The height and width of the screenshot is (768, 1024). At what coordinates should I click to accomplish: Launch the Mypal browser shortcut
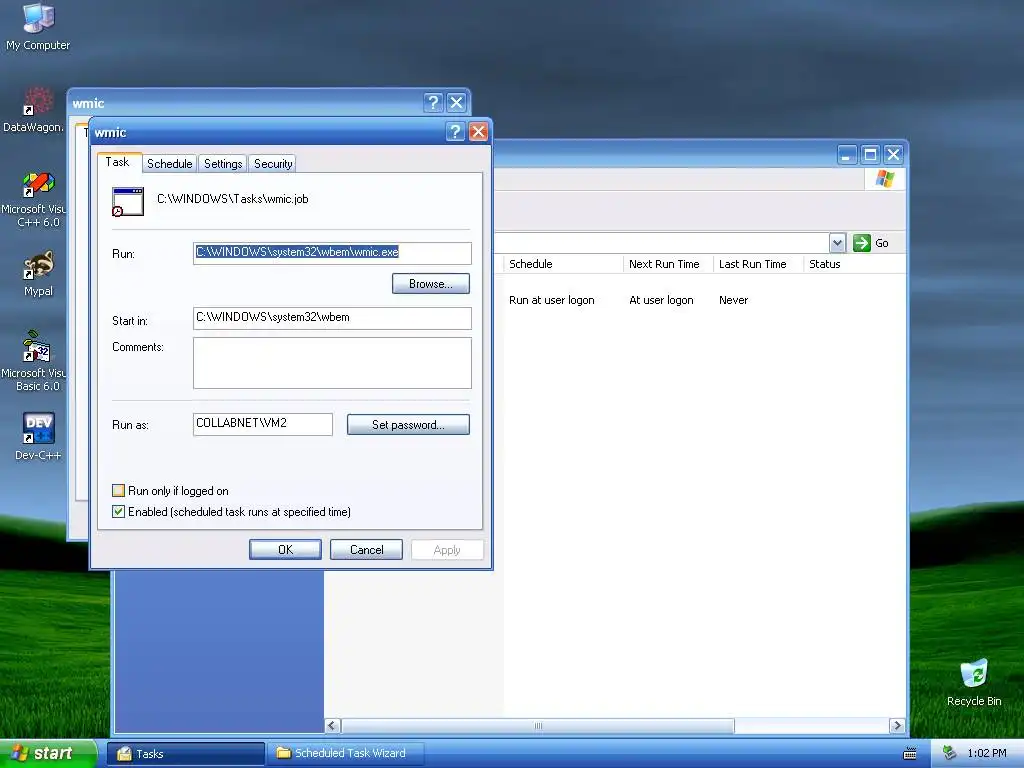tap(38, 274)
